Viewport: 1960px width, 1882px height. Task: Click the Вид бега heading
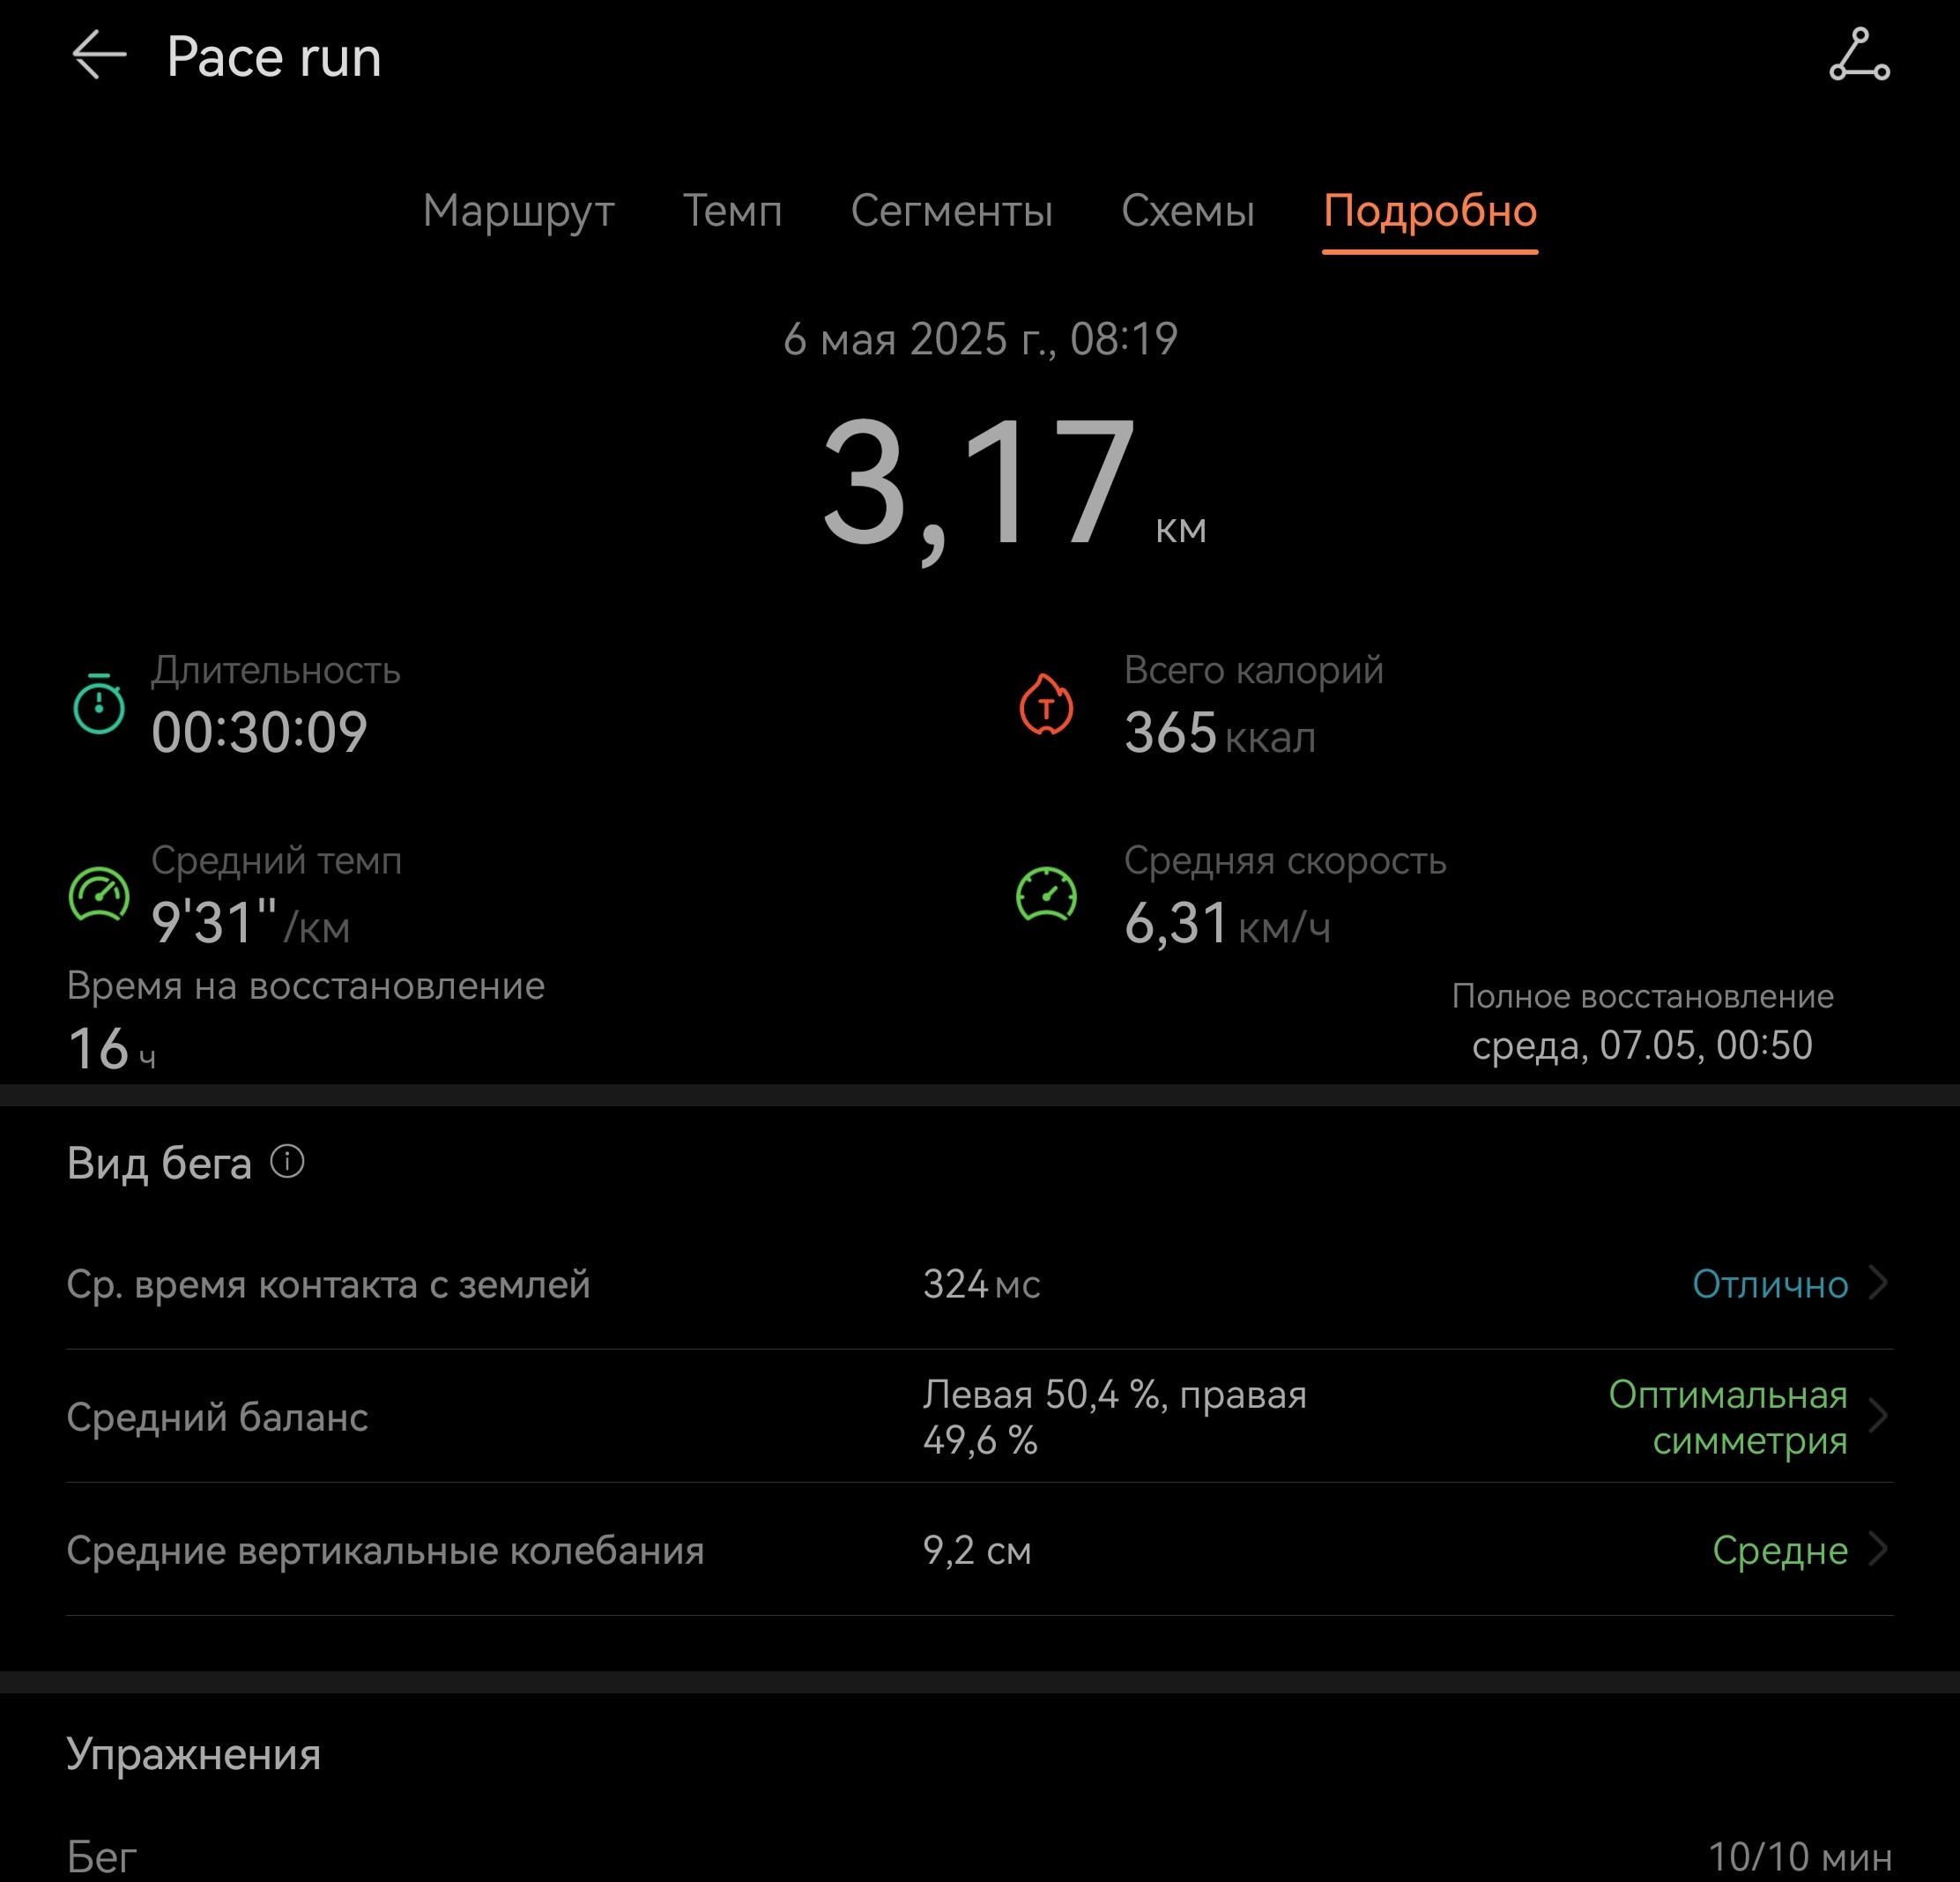pos(159,1164)
